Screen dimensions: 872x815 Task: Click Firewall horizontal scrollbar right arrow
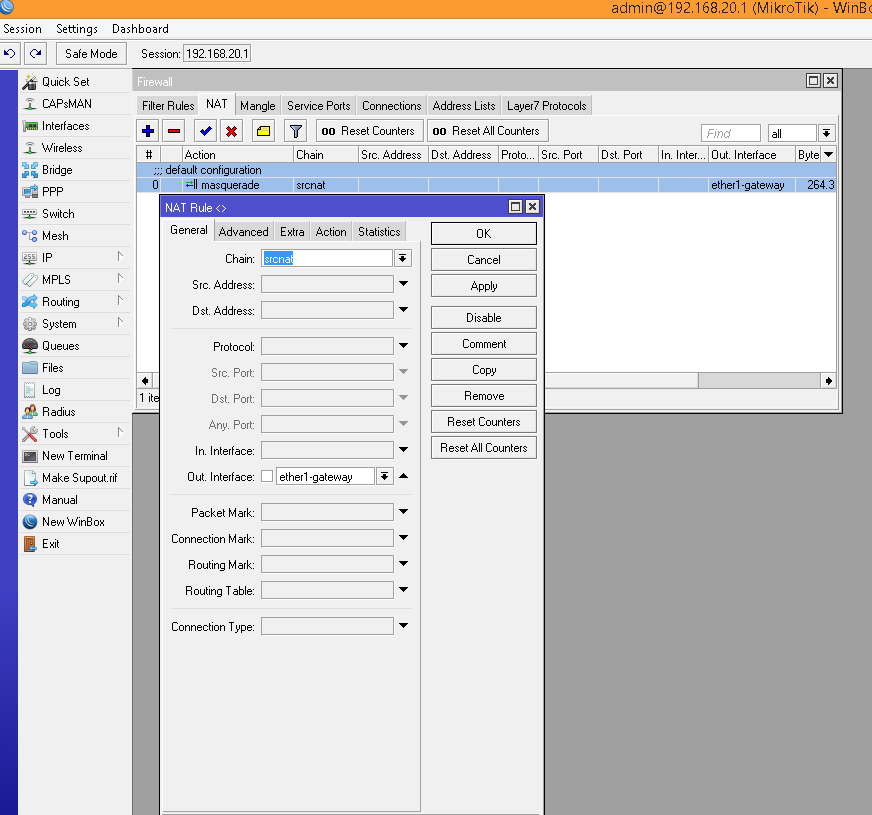point(829,381)
